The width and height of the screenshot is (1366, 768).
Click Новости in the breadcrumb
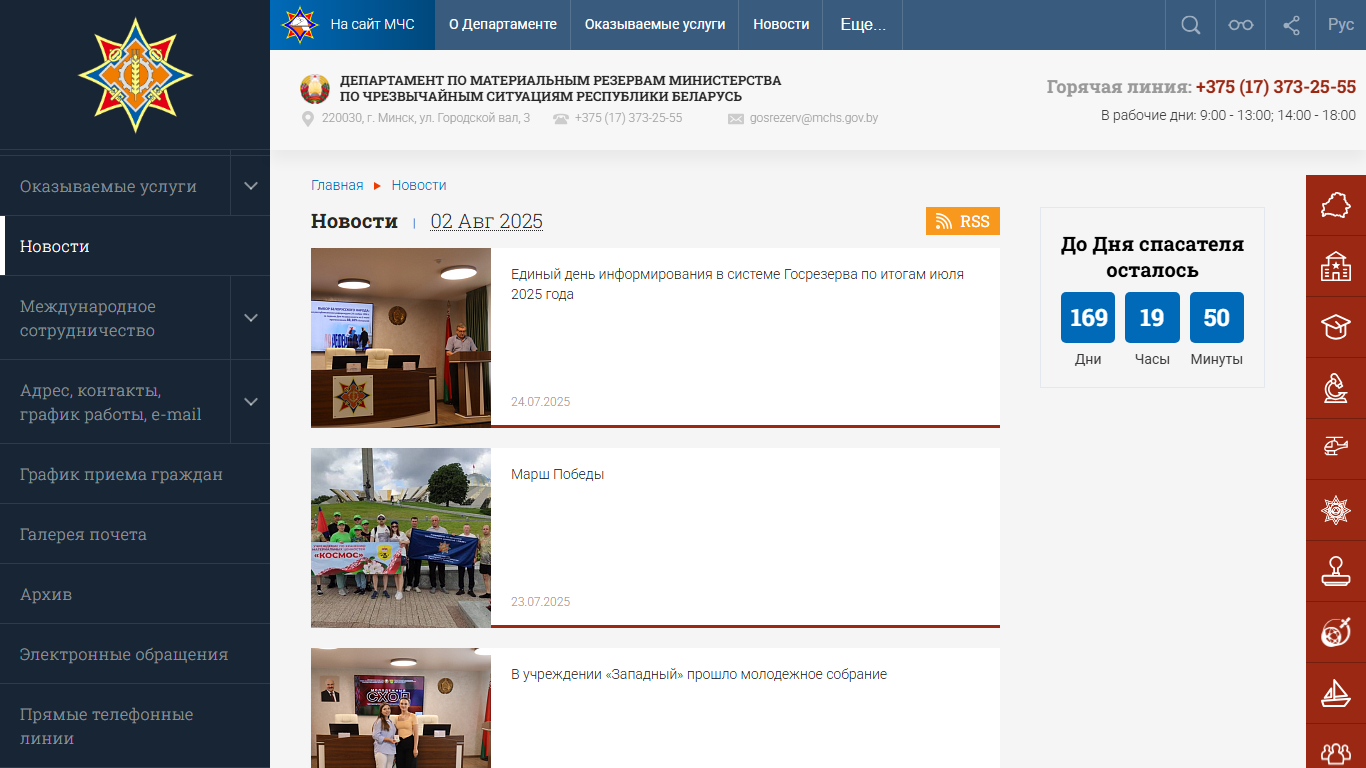click(419, 185)
